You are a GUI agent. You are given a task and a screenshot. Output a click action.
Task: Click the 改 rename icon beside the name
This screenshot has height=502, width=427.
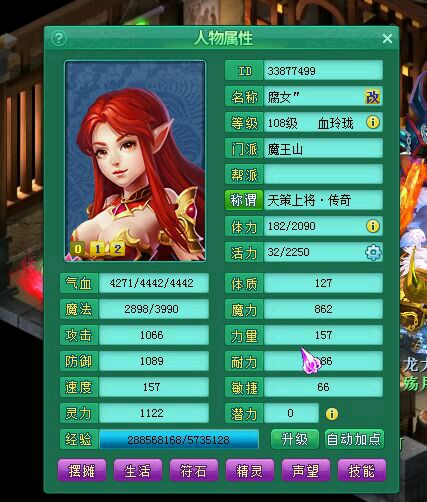click(372, 97)
